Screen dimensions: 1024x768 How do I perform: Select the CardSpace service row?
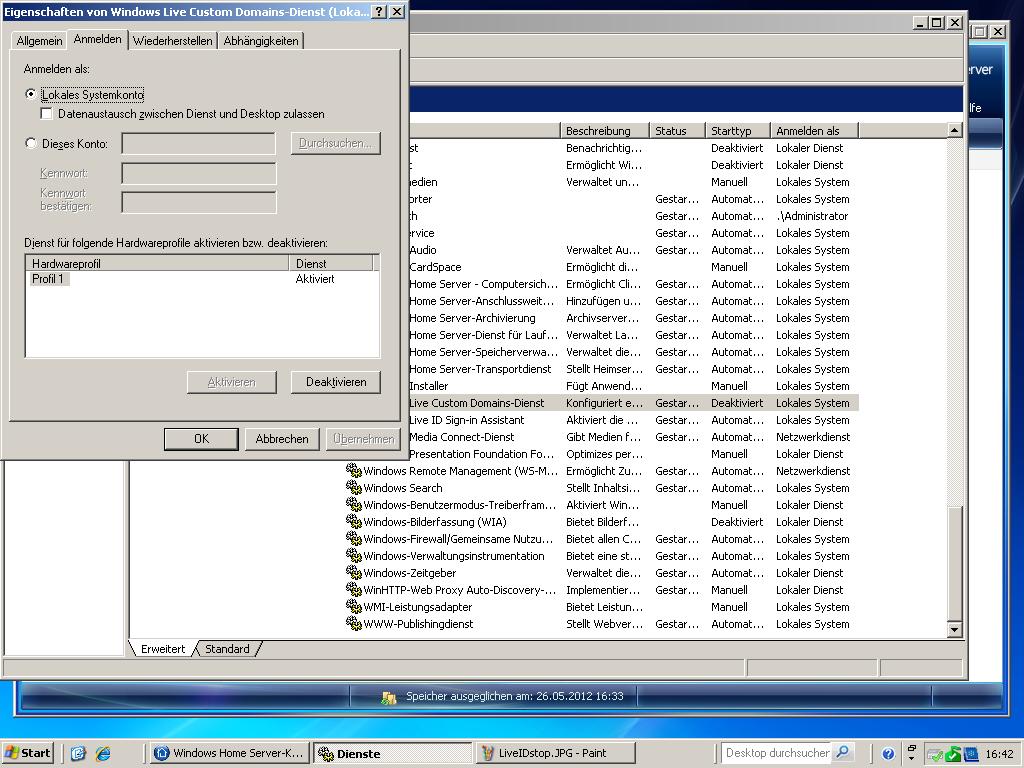click(633, 267)
